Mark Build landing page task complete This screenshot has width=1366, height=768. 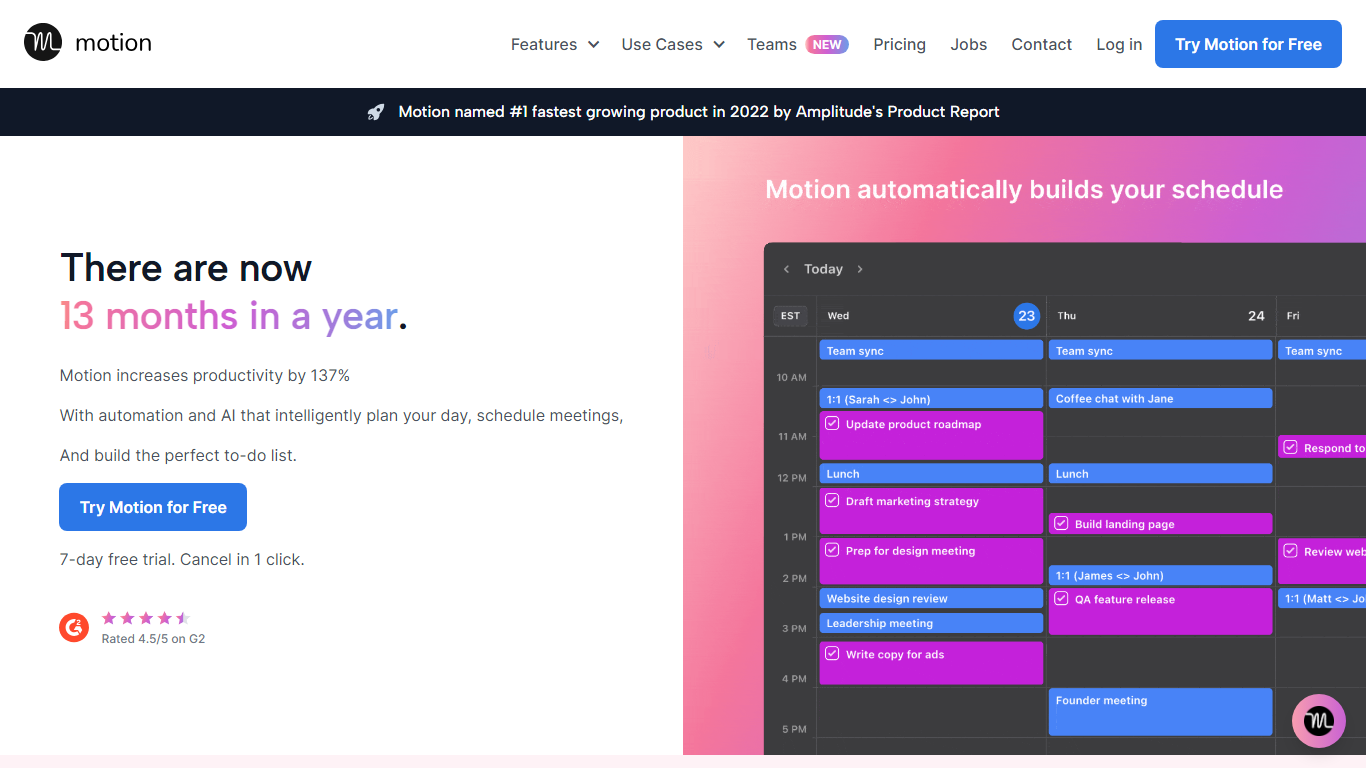[x=1061, y=524]
